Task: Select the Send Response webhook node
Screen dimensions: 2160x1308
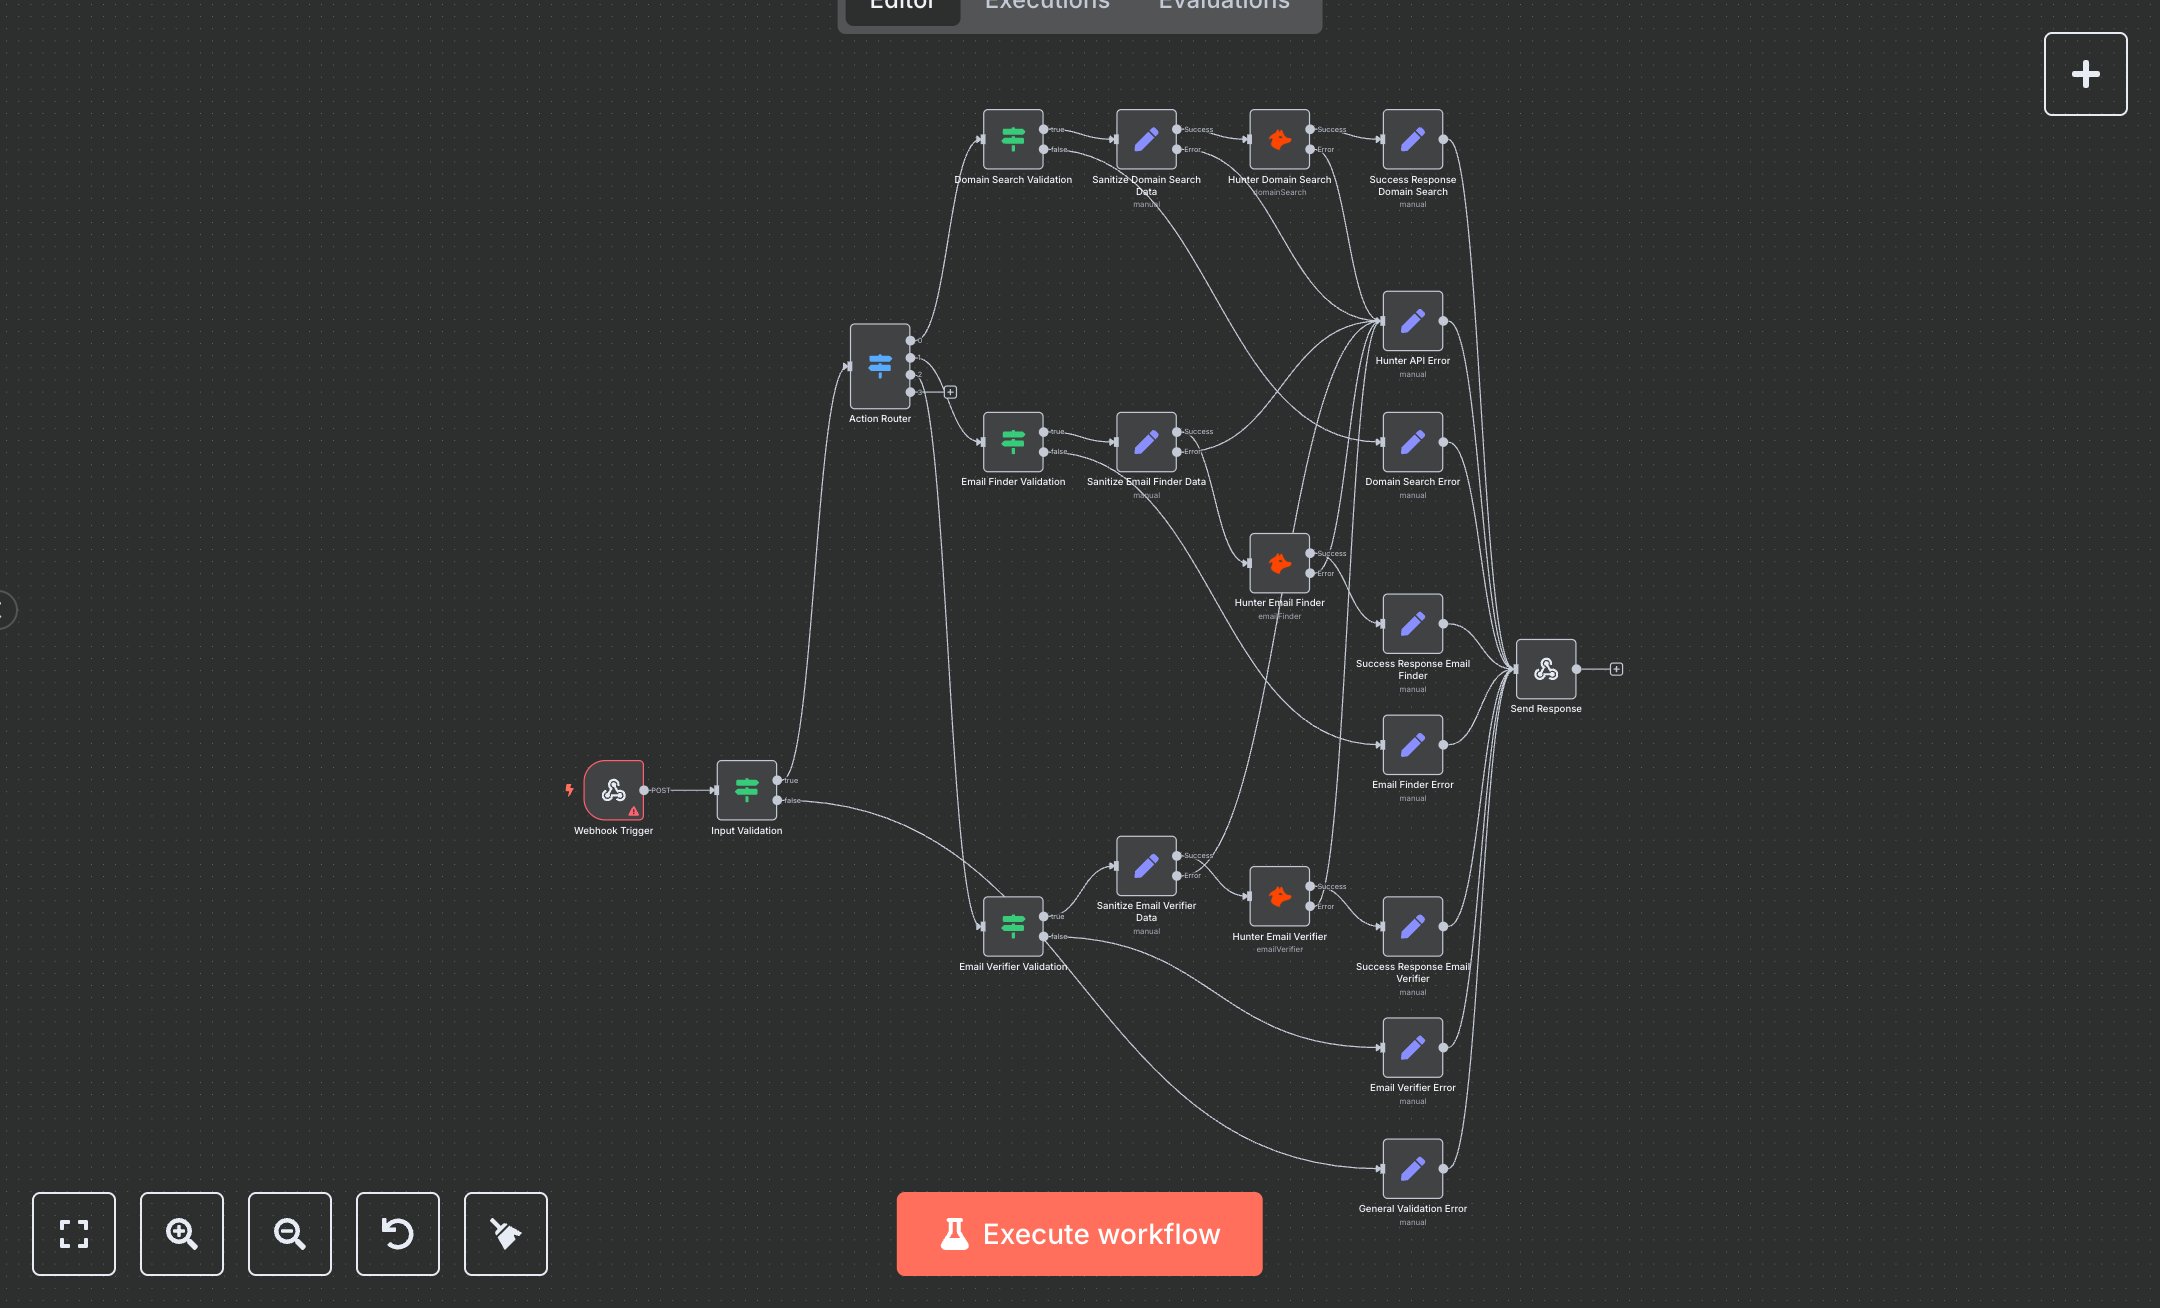Action: 1545,669
